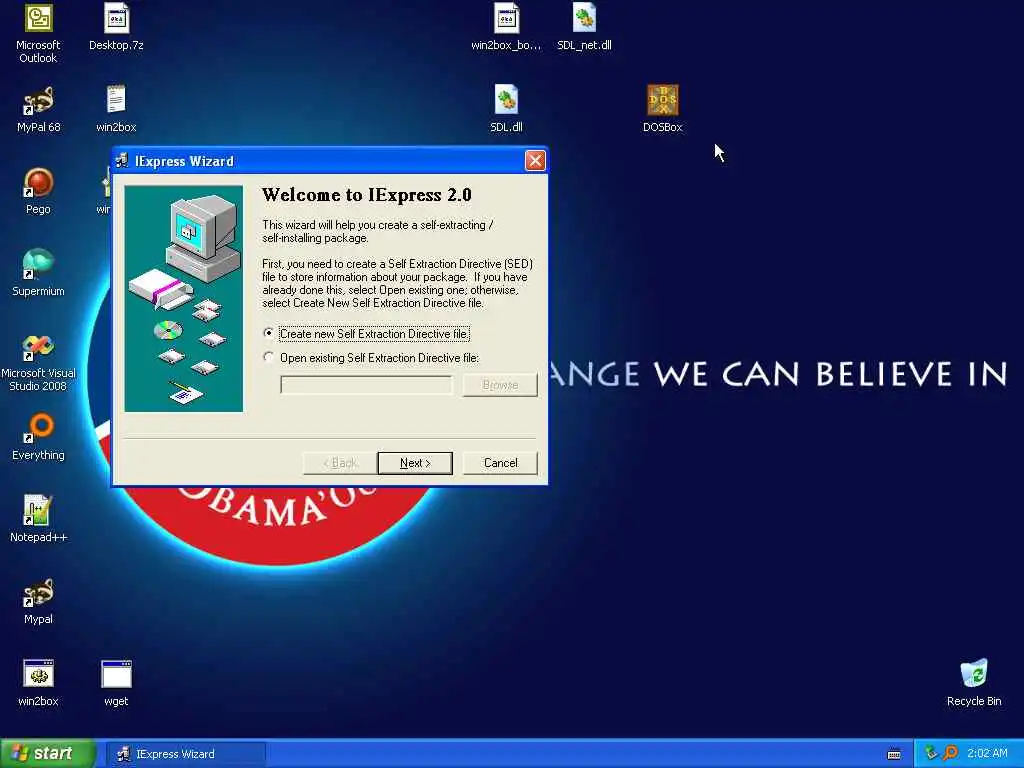Screen dimensions: 1024x768
Task: Click the wizard computer illustration image
Action: (184, 298)
